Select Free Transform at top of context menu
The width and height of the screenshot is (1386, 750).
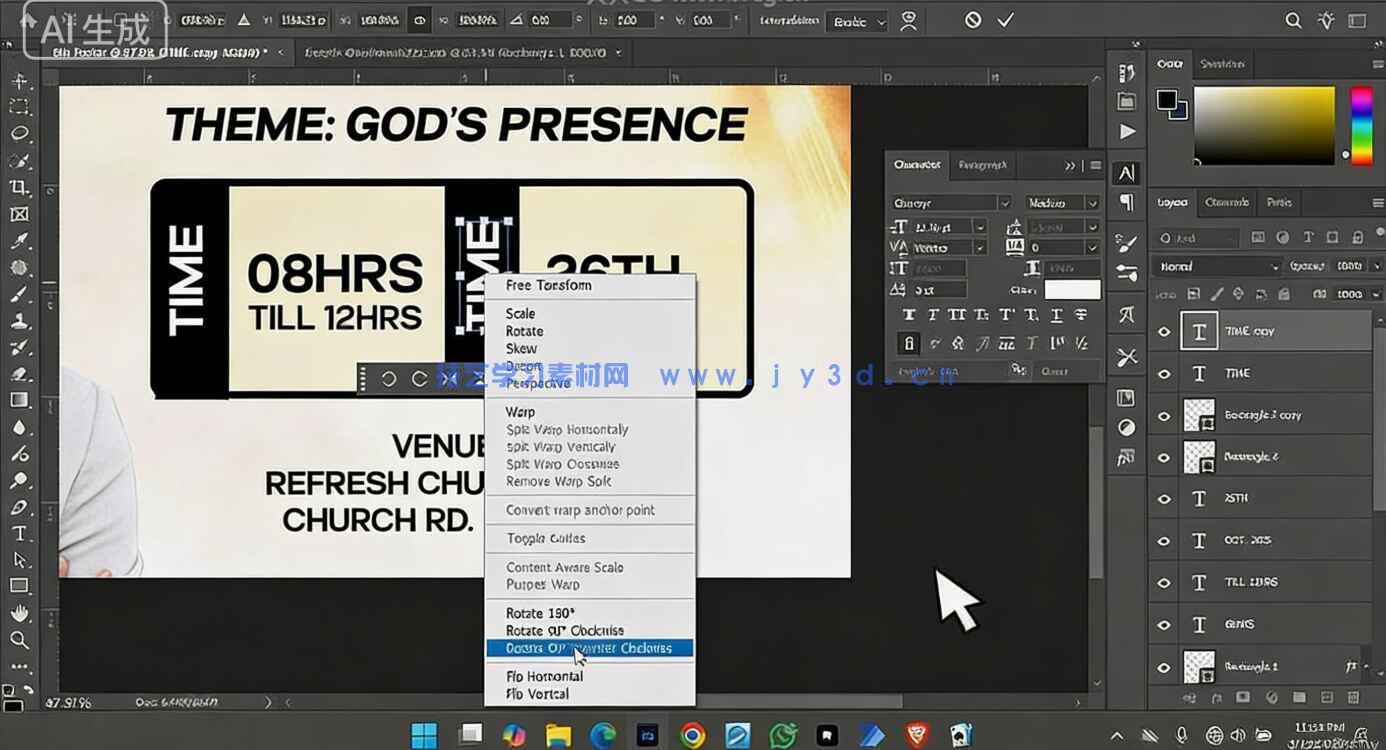click(545, 284)
